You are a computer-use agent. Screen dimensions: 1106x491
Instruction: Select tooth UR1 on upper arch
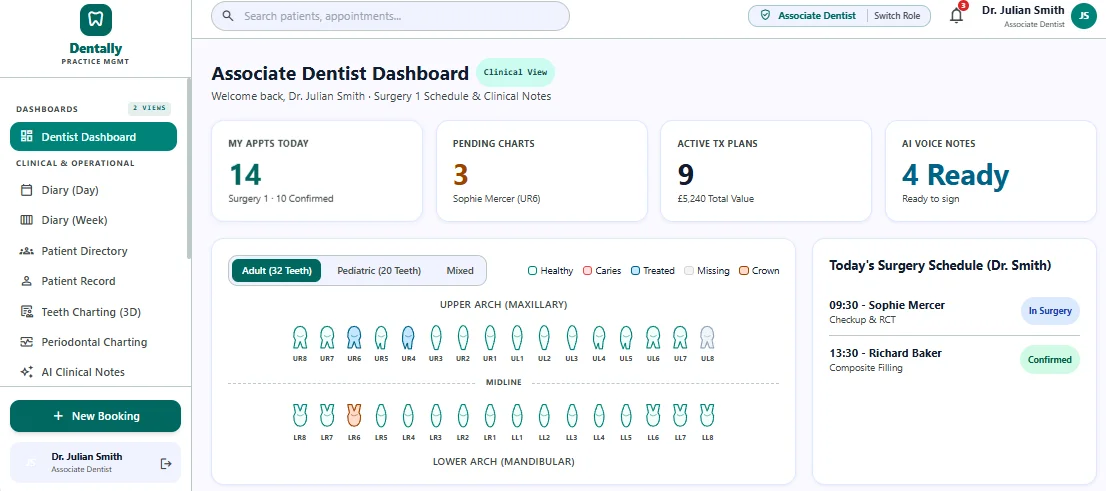(x=490, y=337)
